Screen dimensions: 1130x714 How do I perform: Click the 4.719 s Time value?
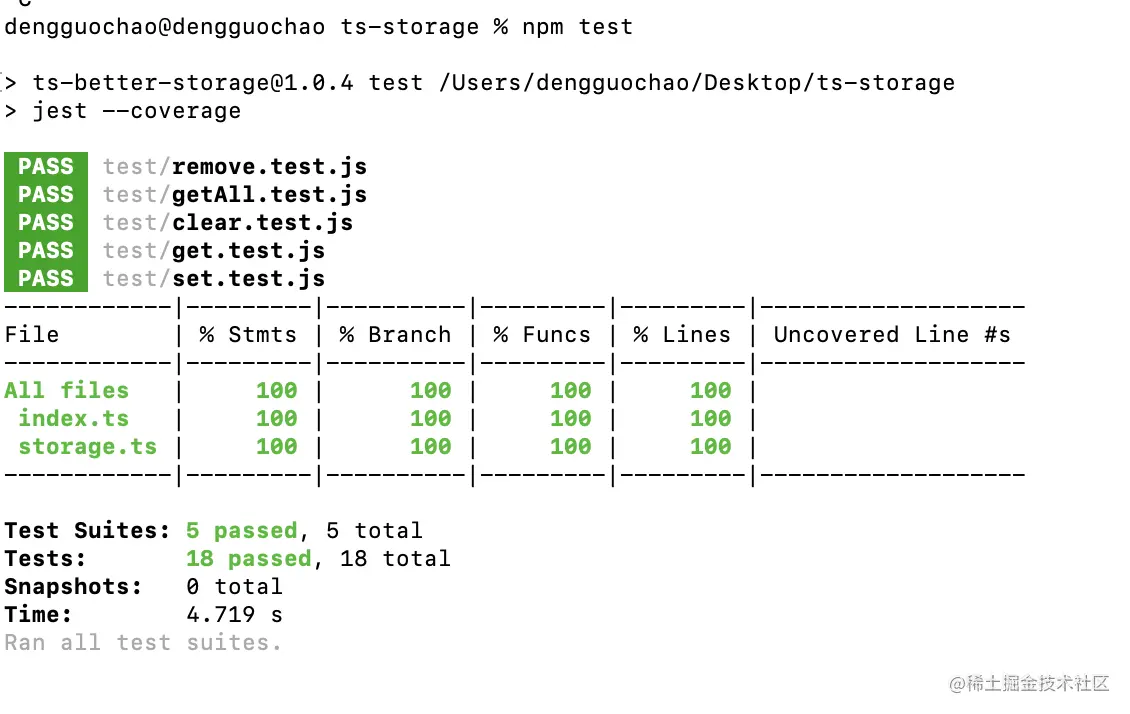tap(234, 614)
